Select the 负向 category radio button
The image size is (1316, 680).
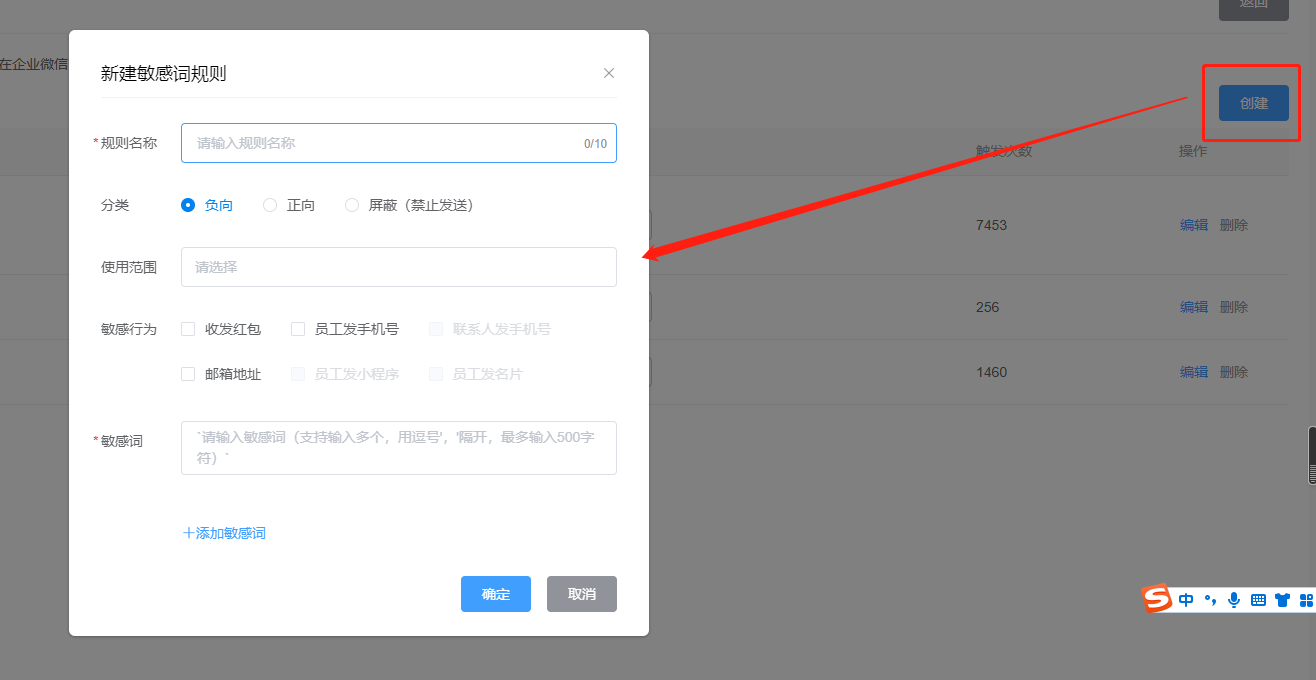(x=188, y=205)
